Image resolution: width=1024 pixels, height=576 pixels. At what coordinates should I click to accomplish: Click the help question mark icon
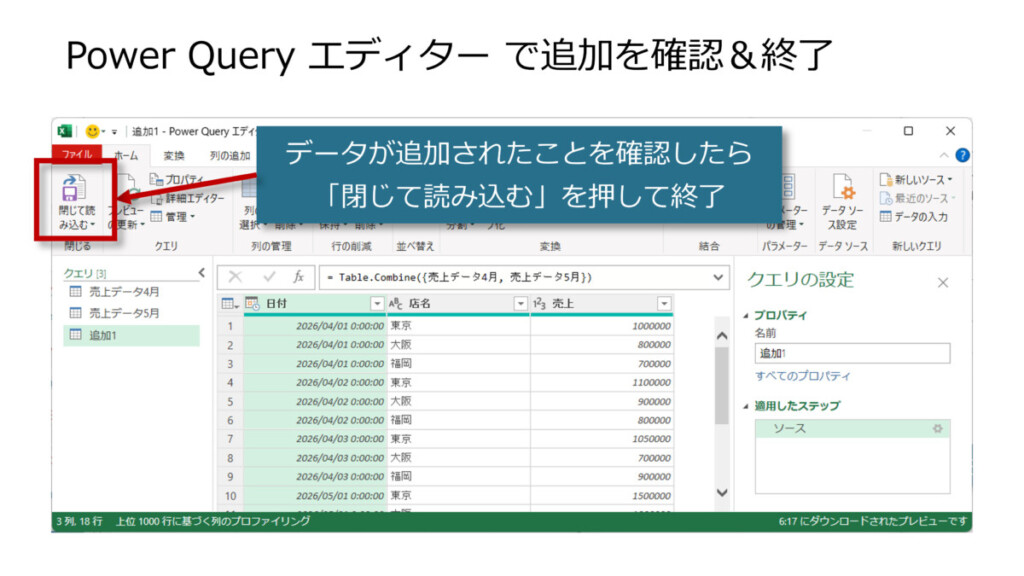(962, 155)
